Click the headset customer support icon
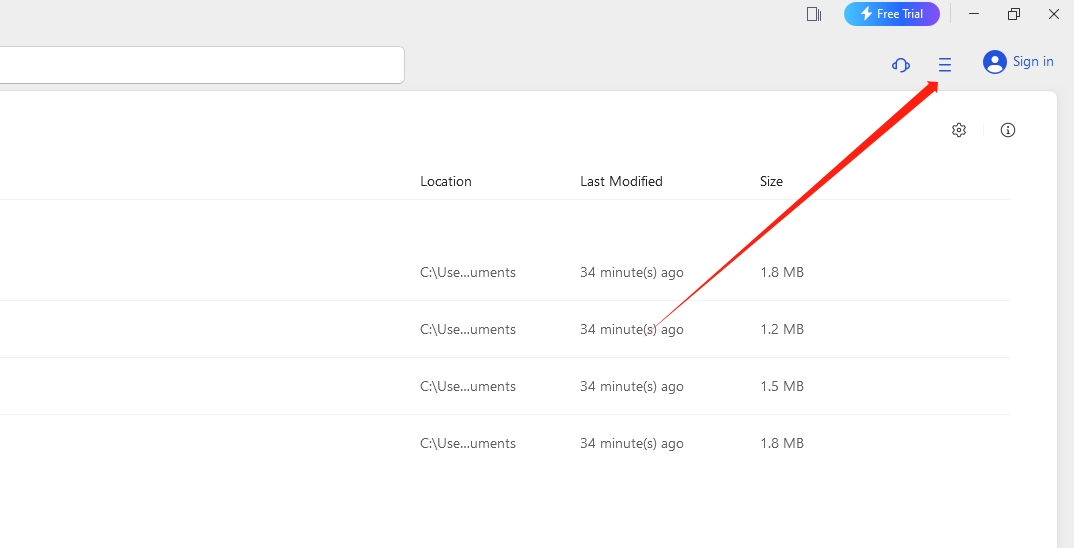Screen dimensions: 1074x548 click(x=900, y=65)
